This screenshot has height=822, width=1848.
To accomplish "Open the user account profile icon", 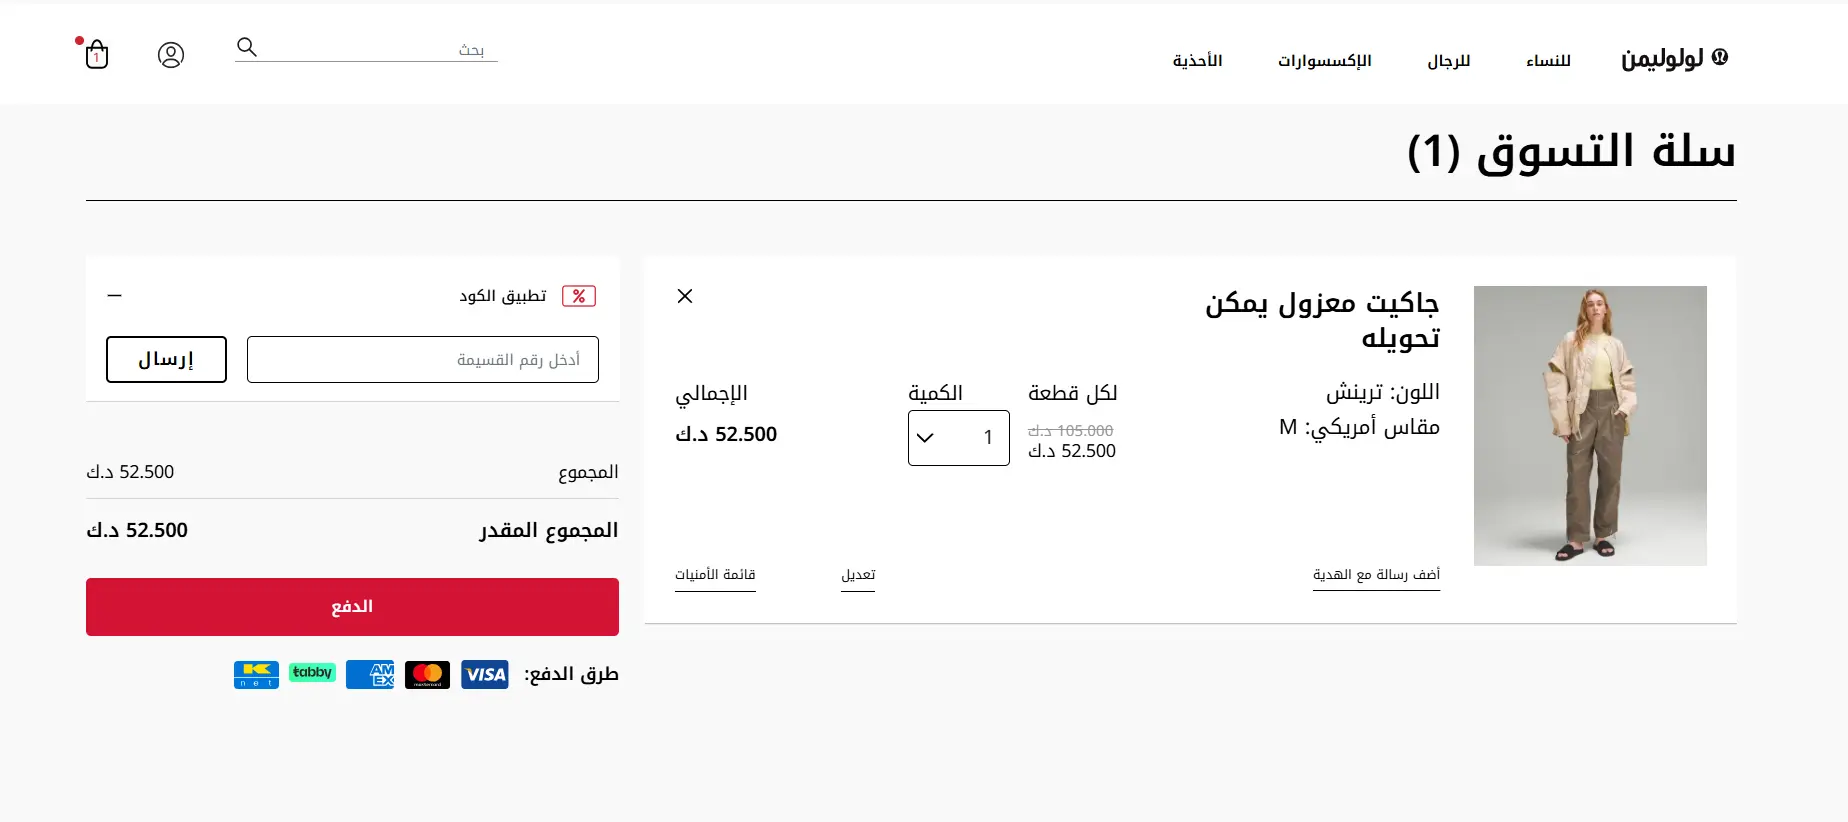I will tap(171, 55).
